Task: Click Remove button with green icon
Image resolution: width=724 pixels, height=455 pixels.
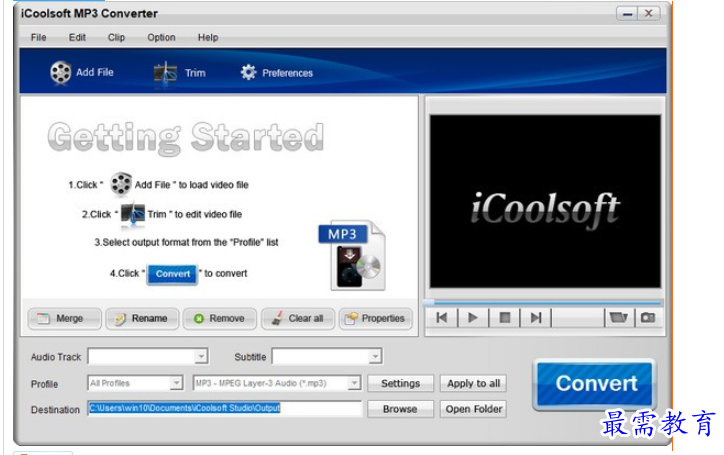Action: (219, 319)
